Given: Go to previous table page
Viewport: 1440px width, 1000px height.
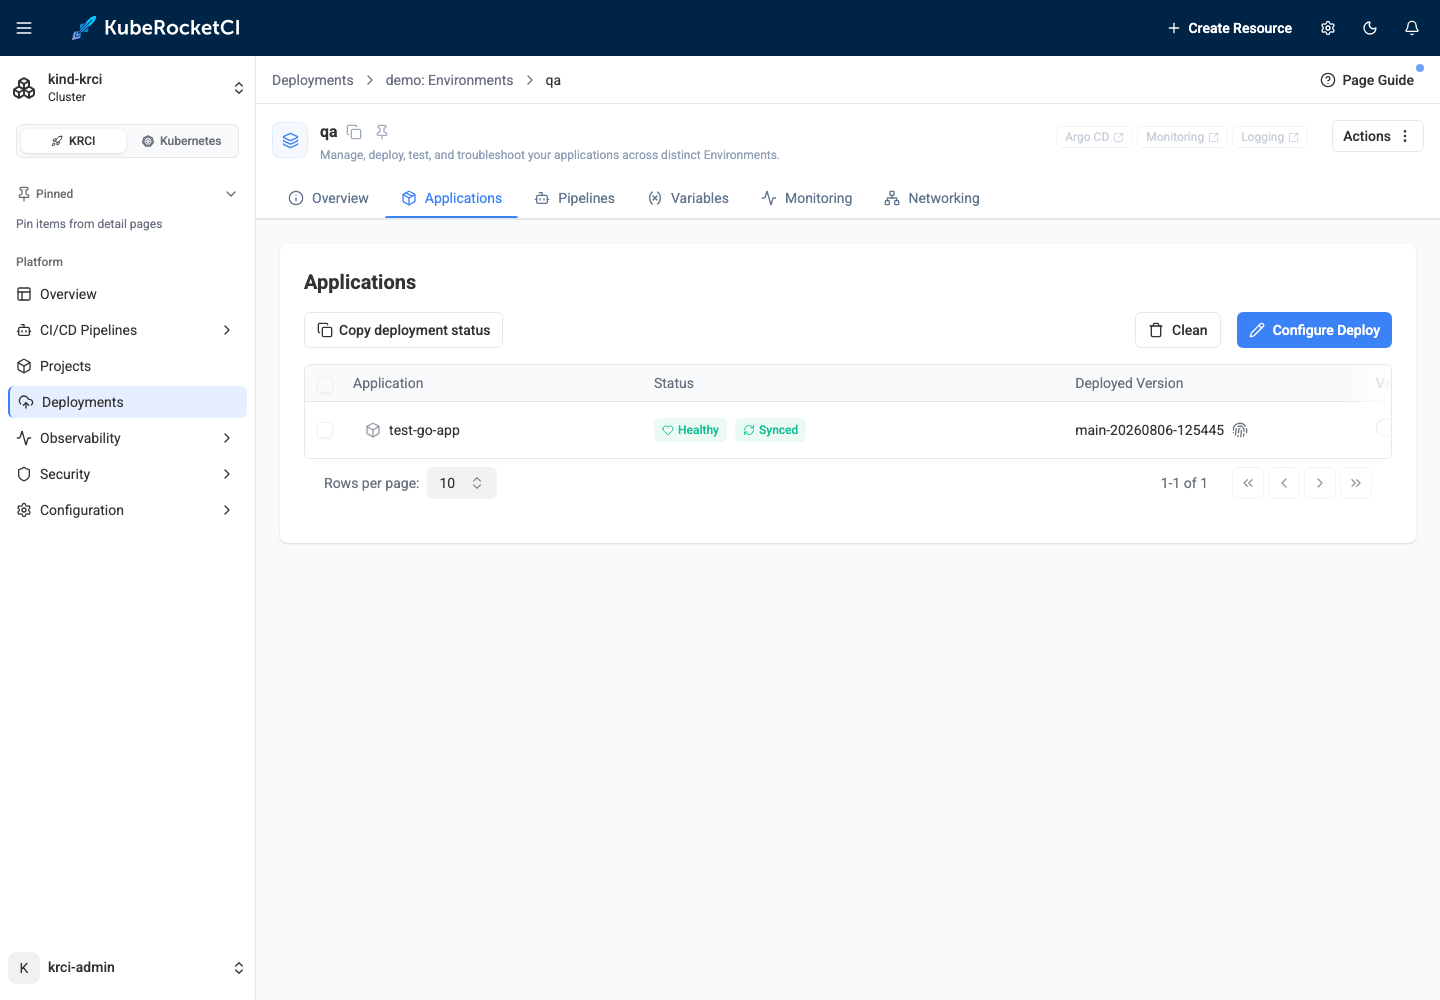Looking at the screenshot, I should (x=1284, y=483).
